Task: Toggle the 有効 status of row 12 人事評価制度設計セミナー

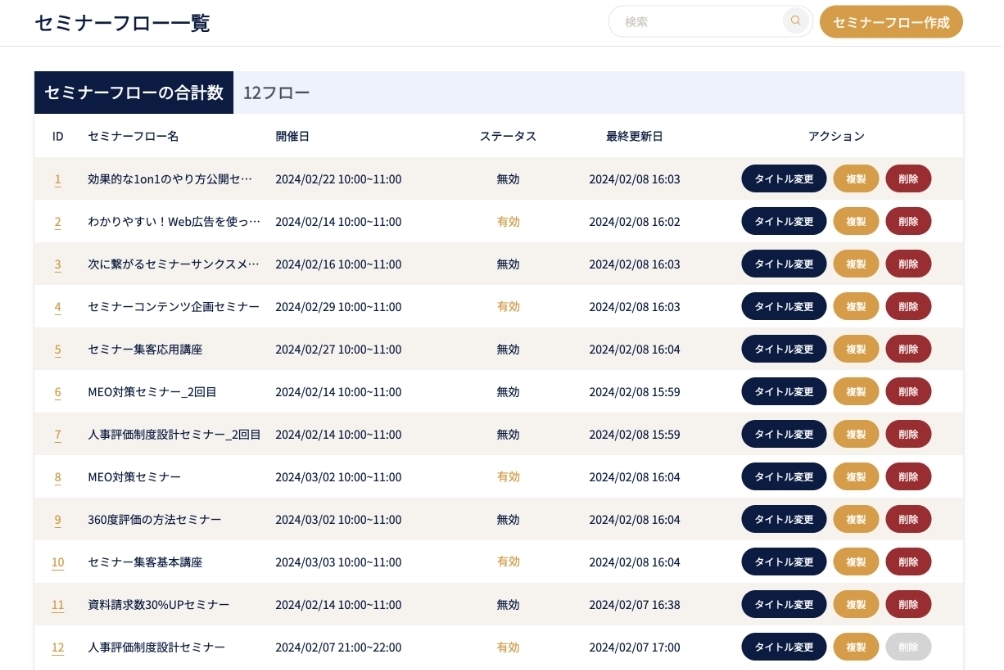Action: tap(509, 647)
